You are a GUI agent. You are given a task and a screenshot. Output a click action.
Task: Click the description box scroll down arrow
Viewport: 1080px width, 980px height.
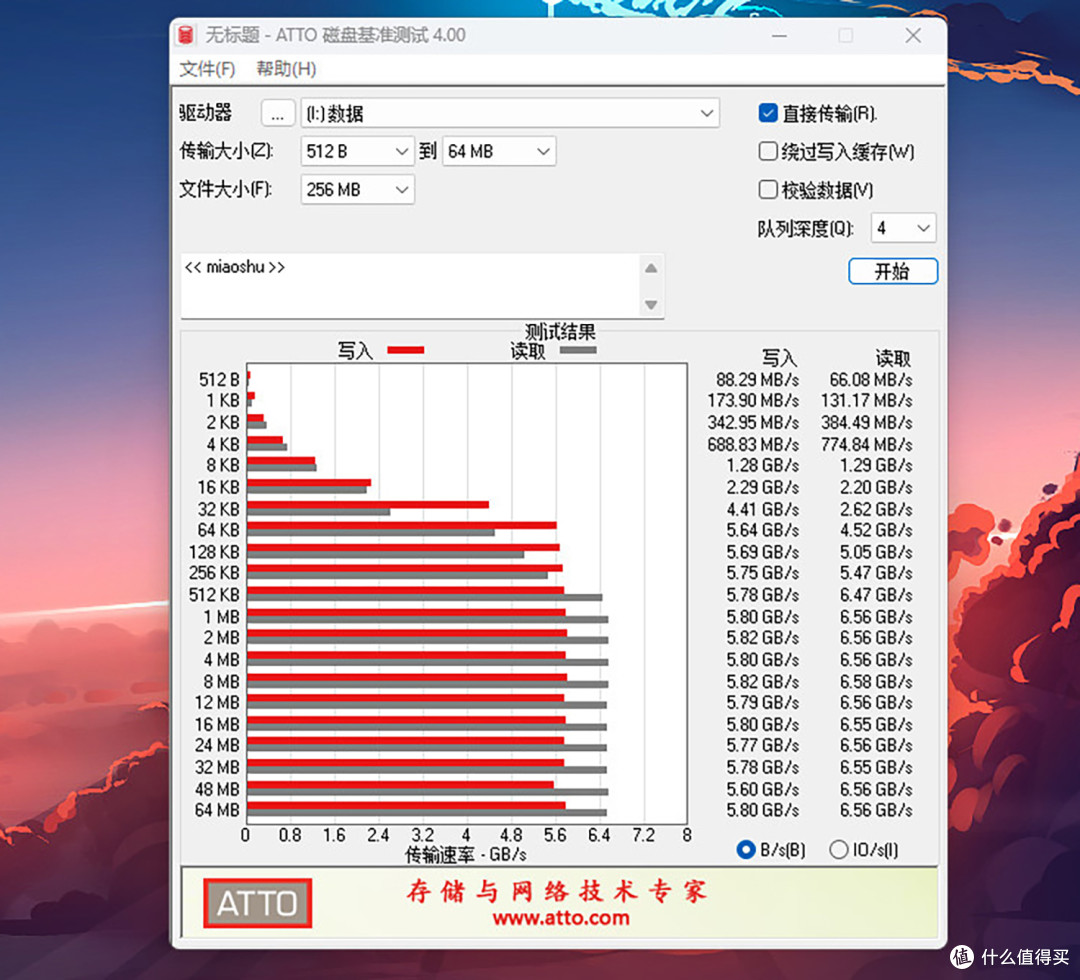point(651,304)
